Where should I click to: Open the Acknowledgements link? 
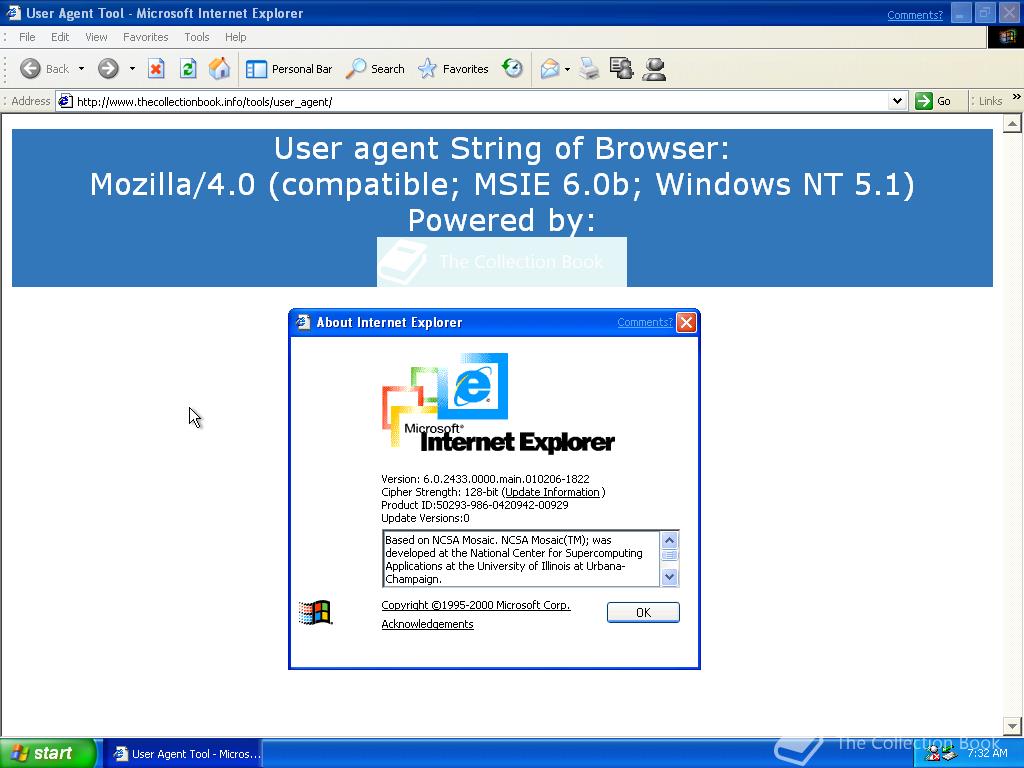tap(427, 624)
